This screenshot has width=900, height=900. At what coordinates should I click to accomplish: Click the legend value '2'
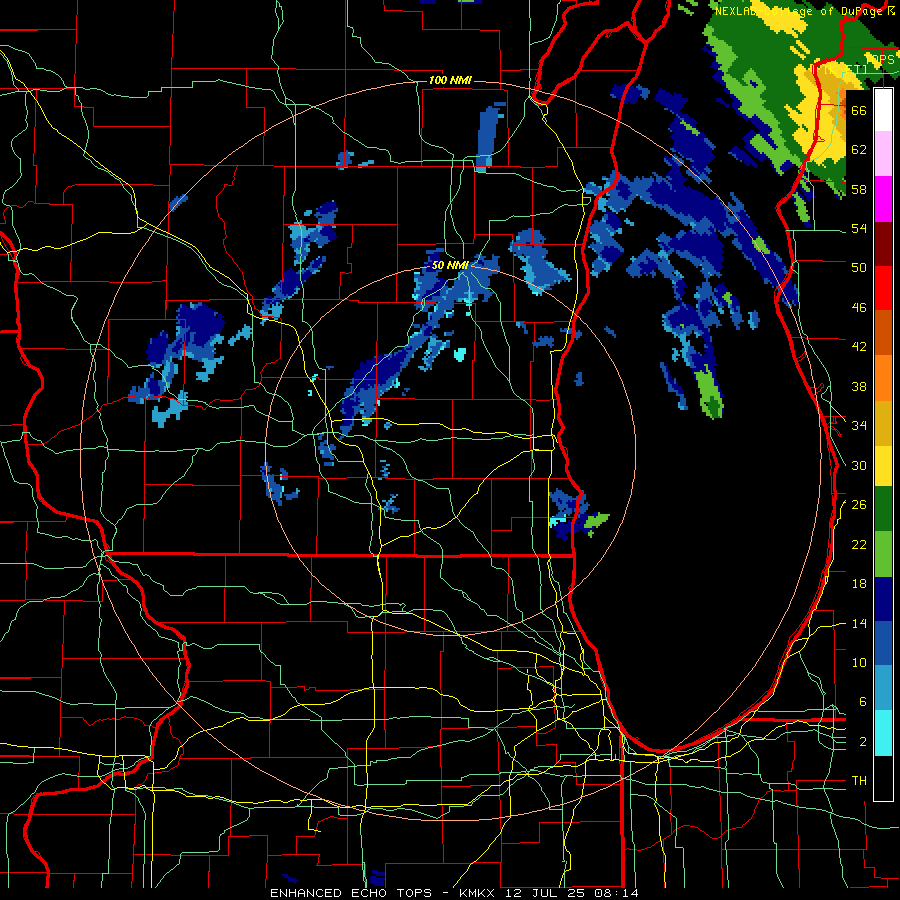pos(863,742)
